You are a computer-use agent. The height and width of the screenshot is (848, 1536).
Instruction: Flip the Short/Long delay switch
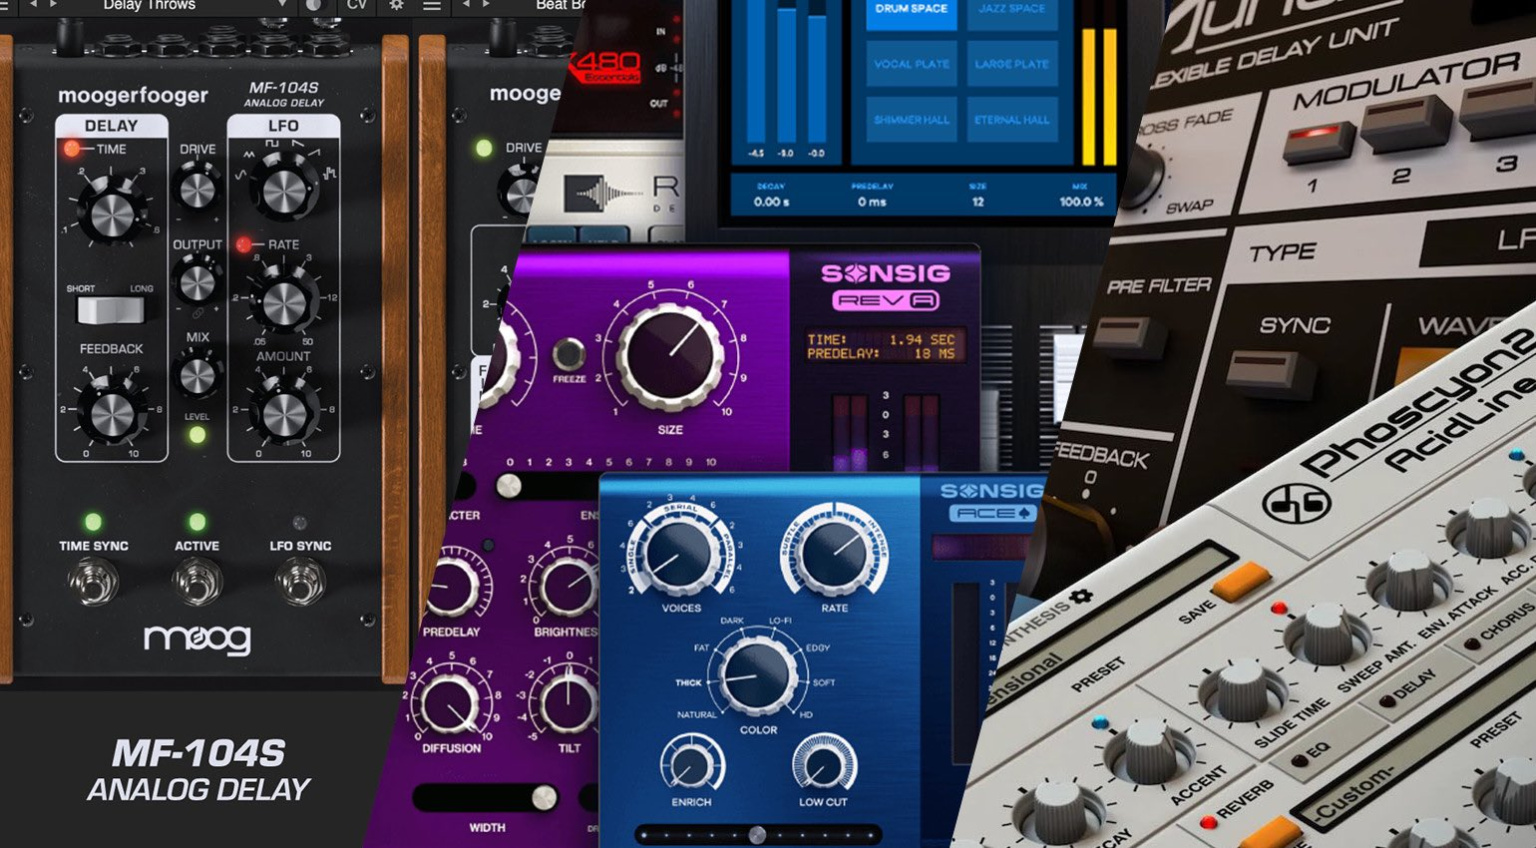coord(111,311)
